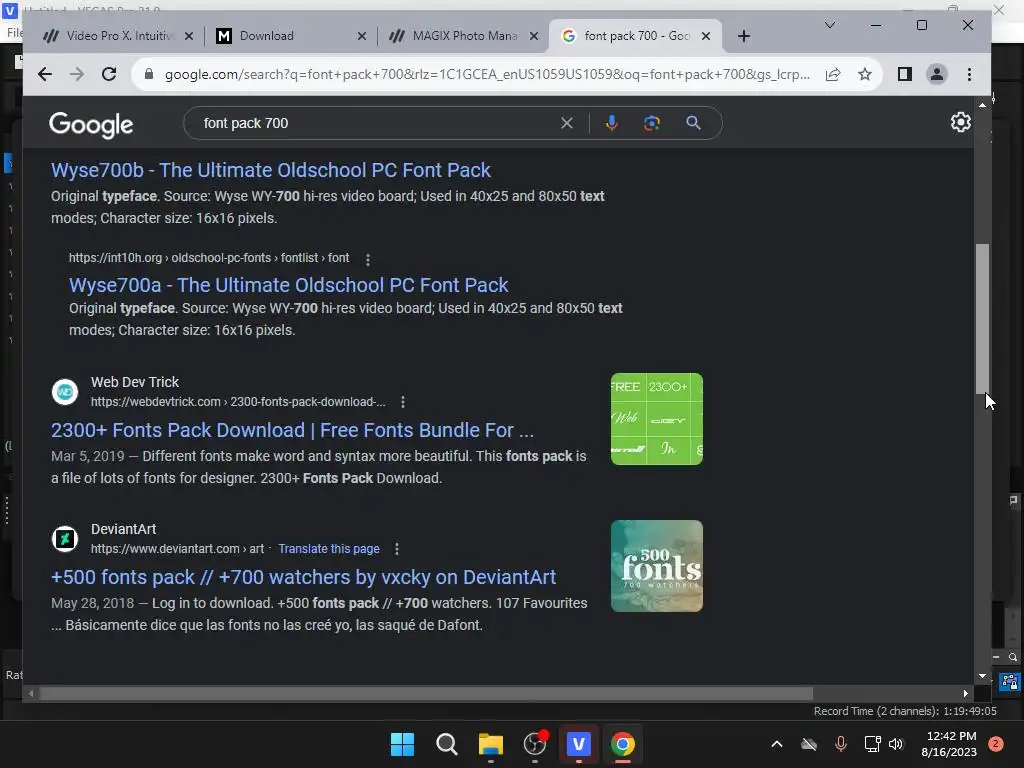Click the Record Time status text in VEGAS

pos(905,711)
